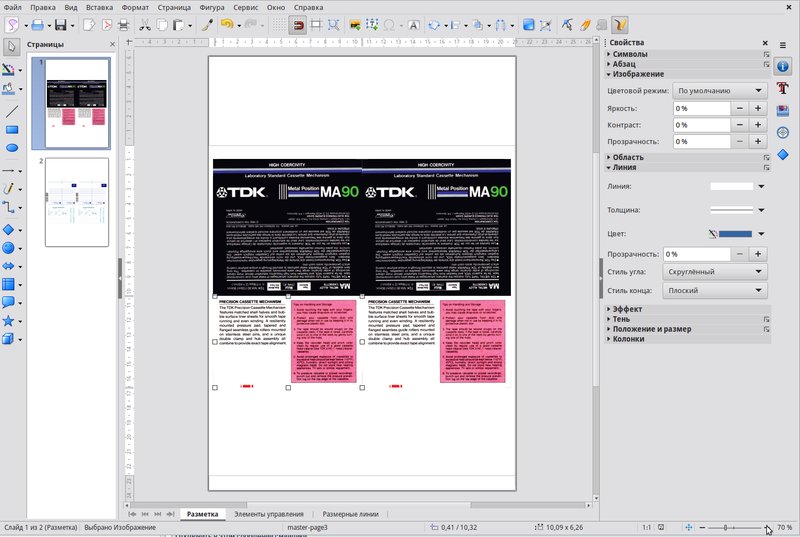Image resolution: width=800 pixels, height=537 pixels.
Task: Toggle Snap to Grid magnet button
Action: point(299,24)
